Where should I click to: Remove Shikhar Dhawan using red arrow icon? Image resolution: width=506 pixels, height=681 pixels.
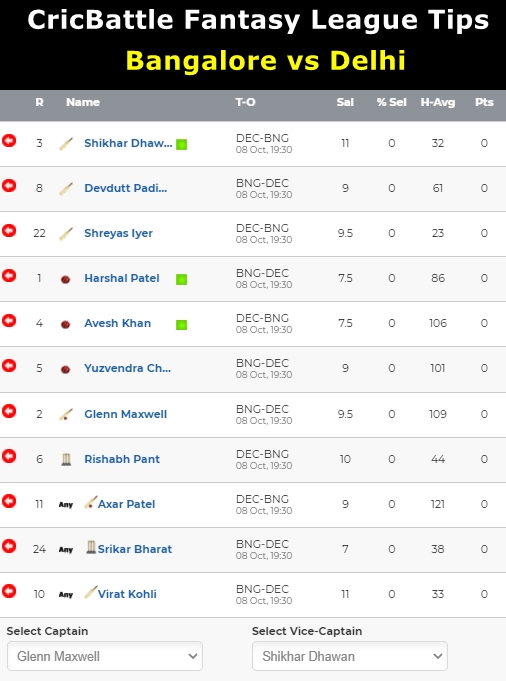pos(9,141)
